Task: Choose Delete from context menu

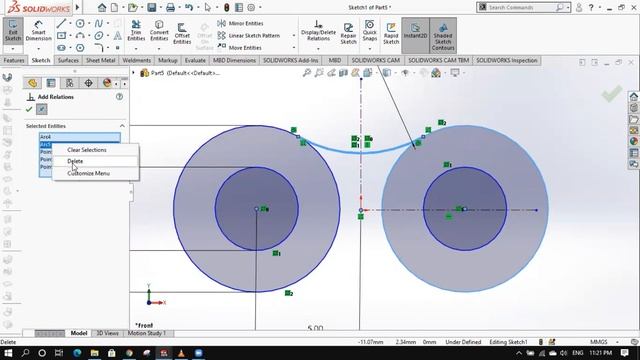Action: pyautogui.click(x=75, y=161)
